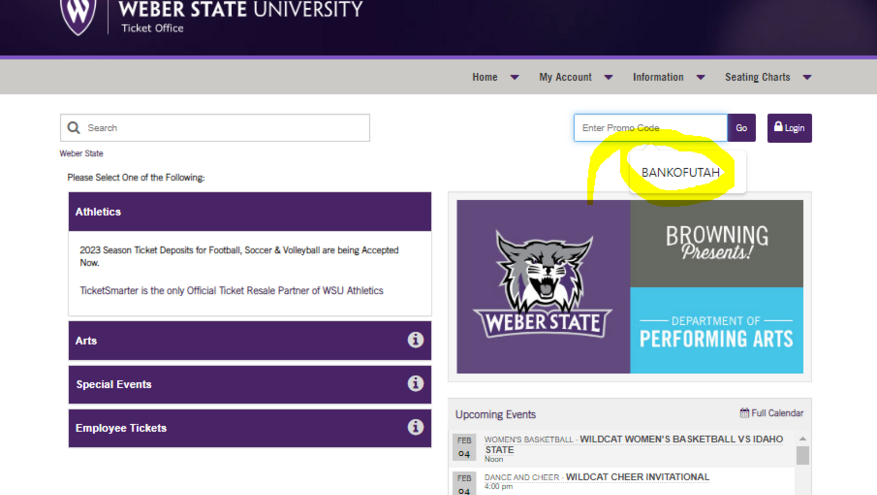
Task: Click the Weber State W shield logo
Action: point(78,15)
